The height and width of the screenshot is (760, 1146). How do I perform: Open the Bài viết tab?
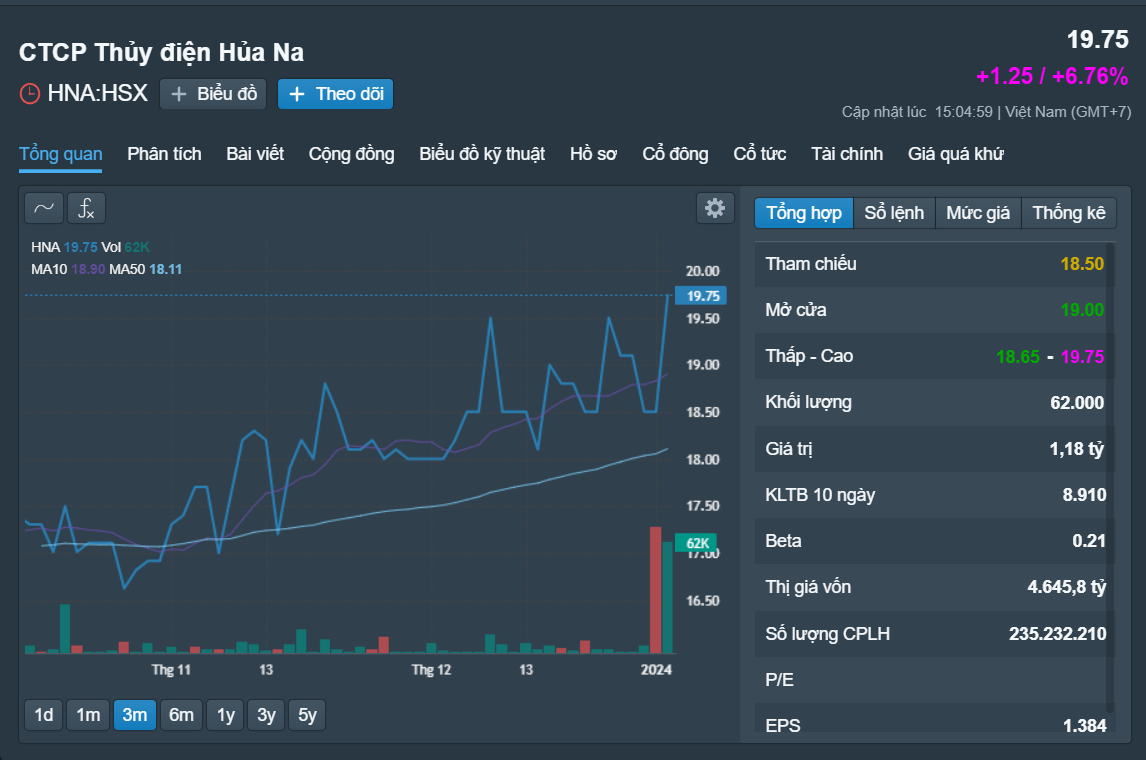coord(255,154)
